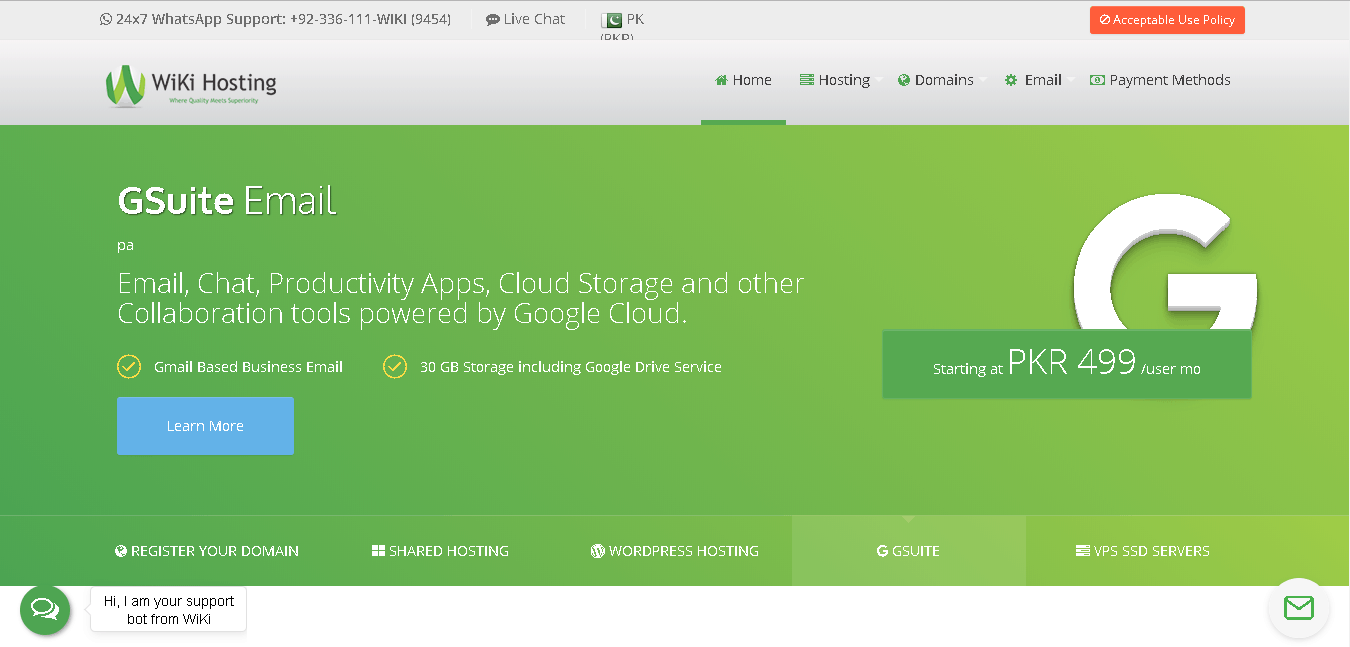The height and width of the screenshot is (647, 1350).
Task: Expand the Hosting menu dropdown arrow
Action: pos(880,80)
